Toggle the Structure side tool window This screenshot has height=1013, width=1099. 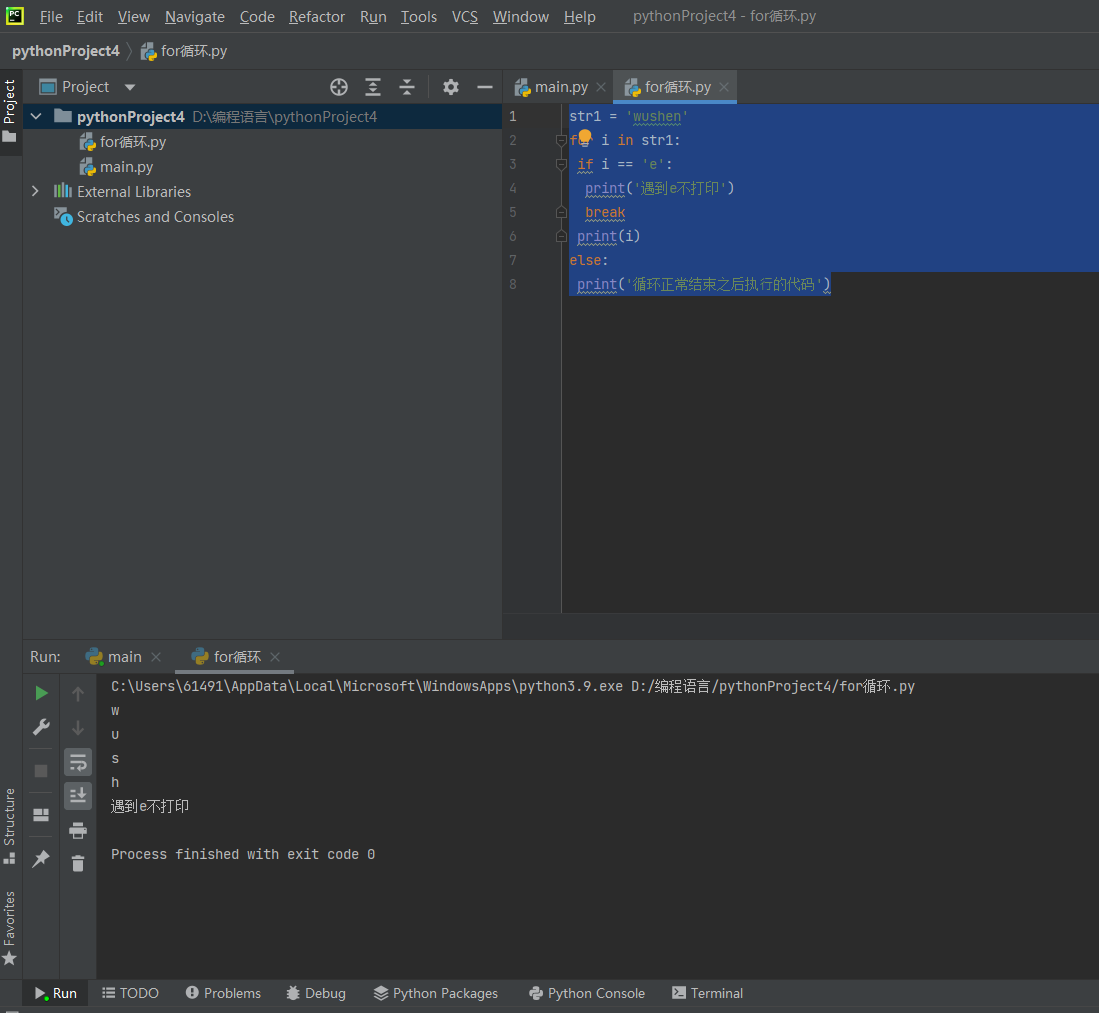(x=10, y=825)
